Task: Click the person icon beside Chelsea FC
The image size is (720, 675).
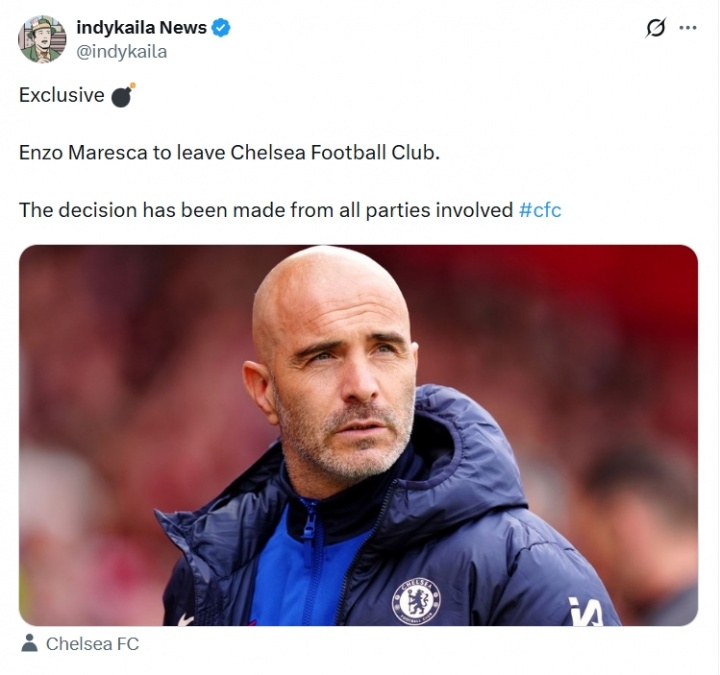Action: point(29,644)
